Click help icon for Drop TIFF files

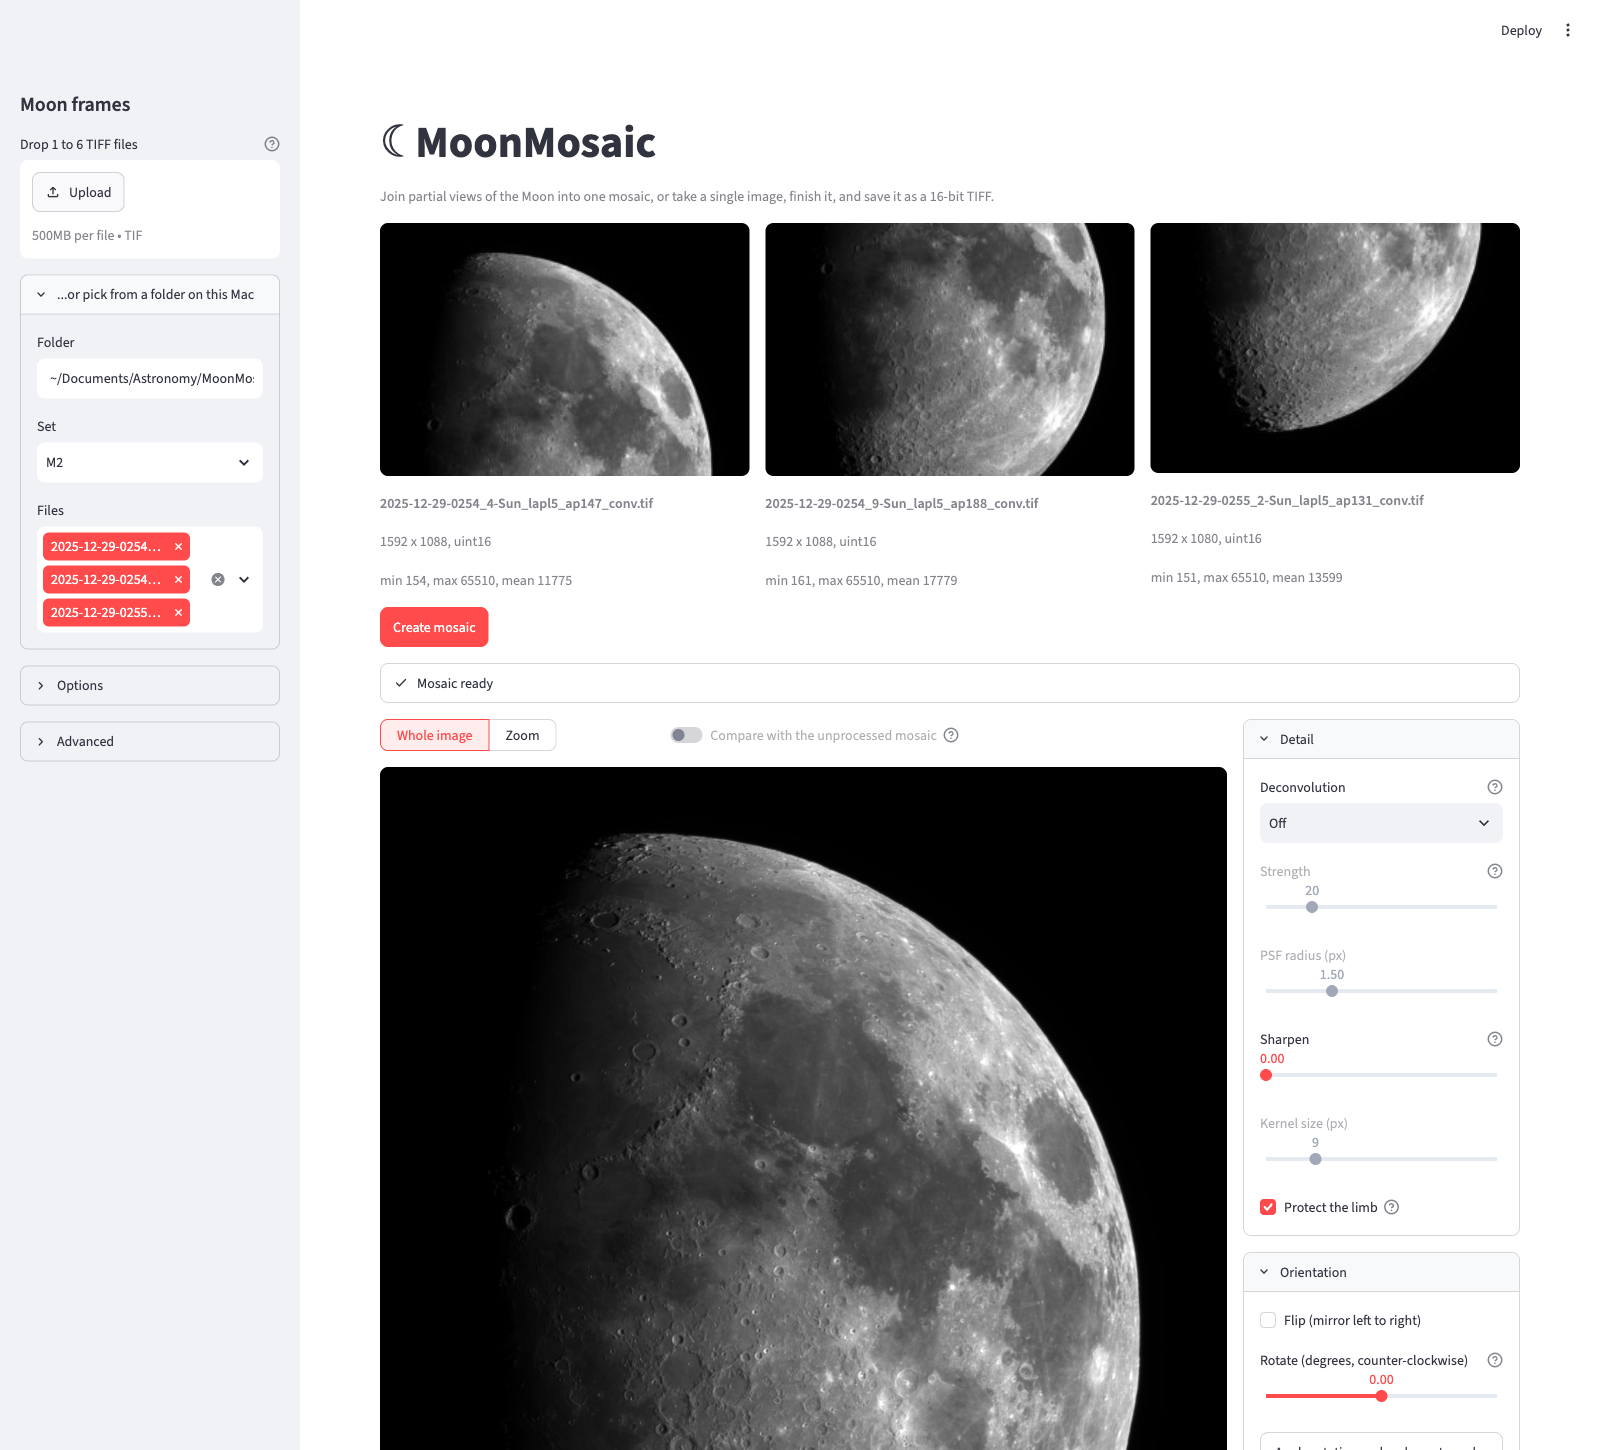point(272,144)
